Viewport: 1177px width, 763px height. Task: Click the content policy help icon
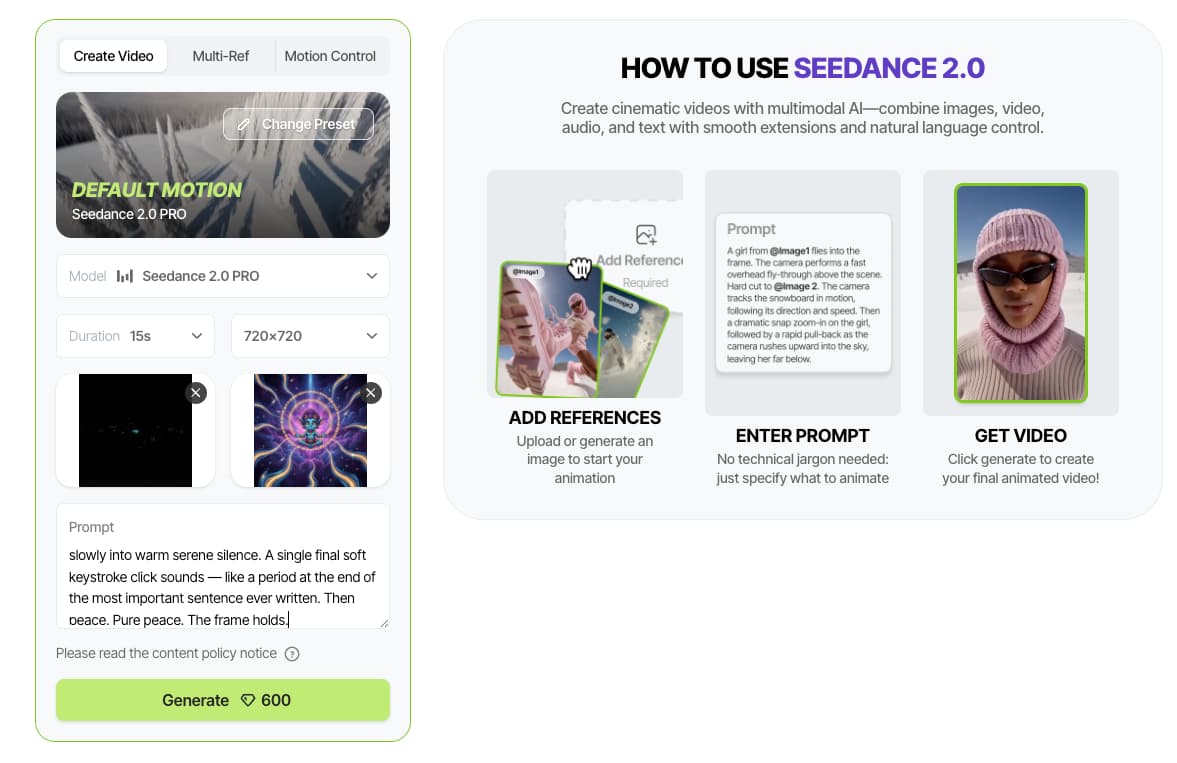[x=292, y=654]
